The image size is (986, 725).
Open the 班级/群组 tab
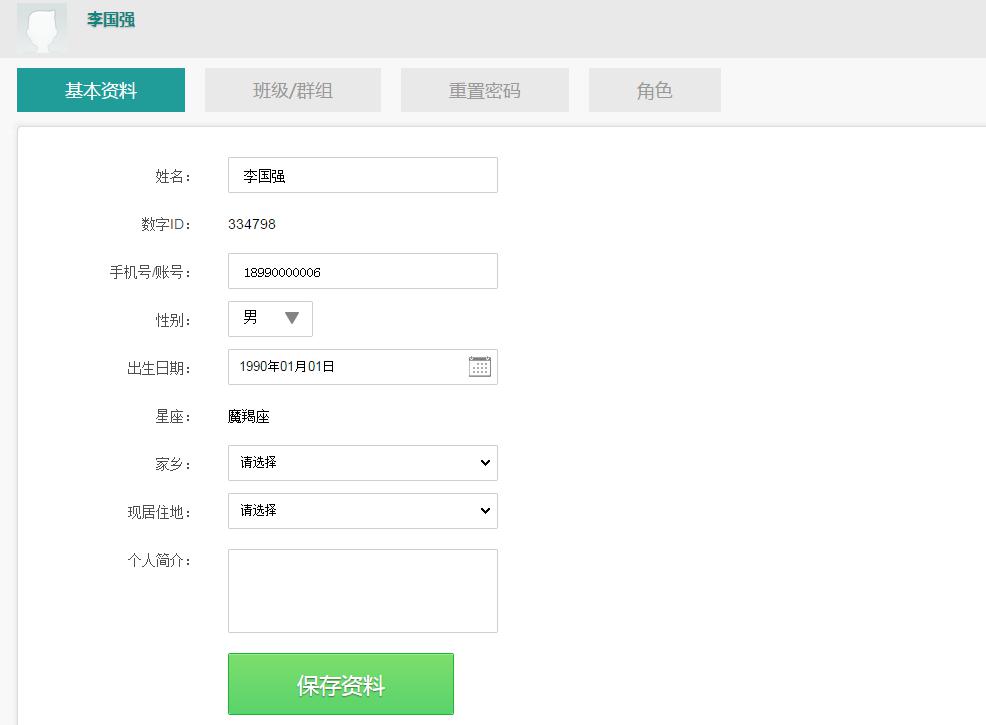pos(292,90)
